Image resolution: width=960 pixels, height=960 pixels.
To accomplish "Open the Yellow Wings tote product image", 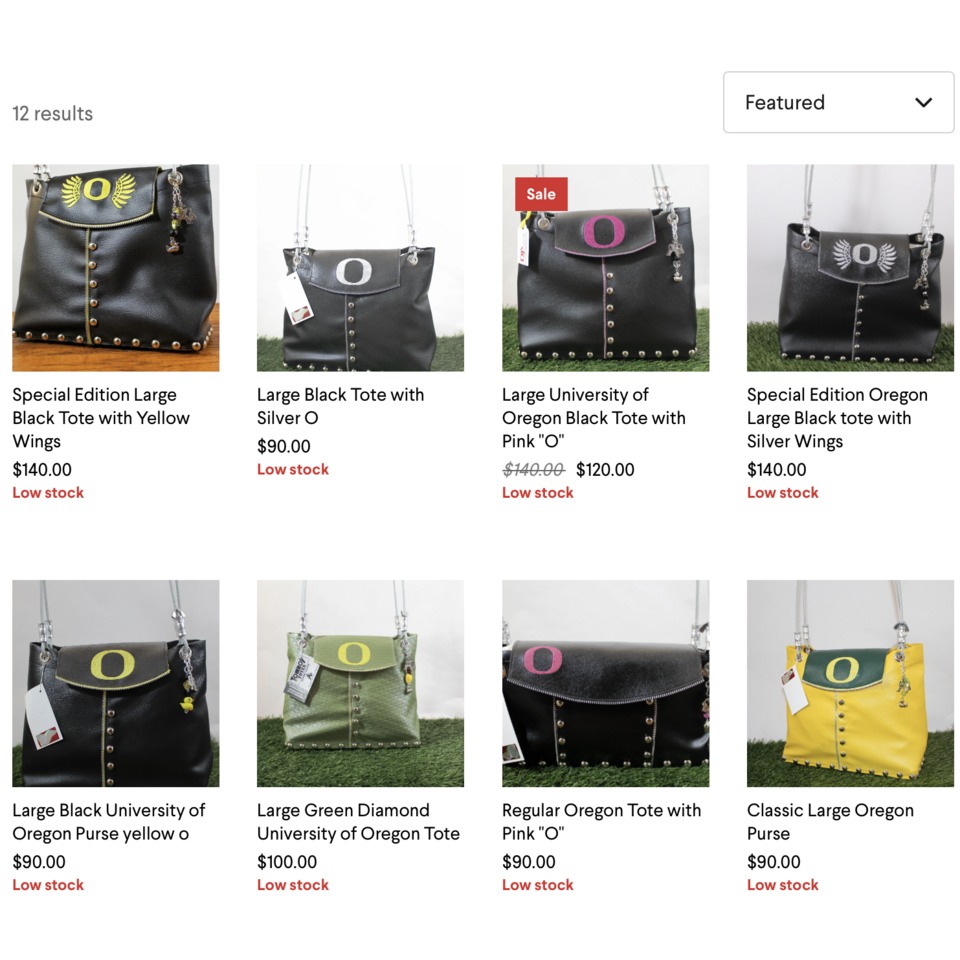I will click(x=116, y=268).
